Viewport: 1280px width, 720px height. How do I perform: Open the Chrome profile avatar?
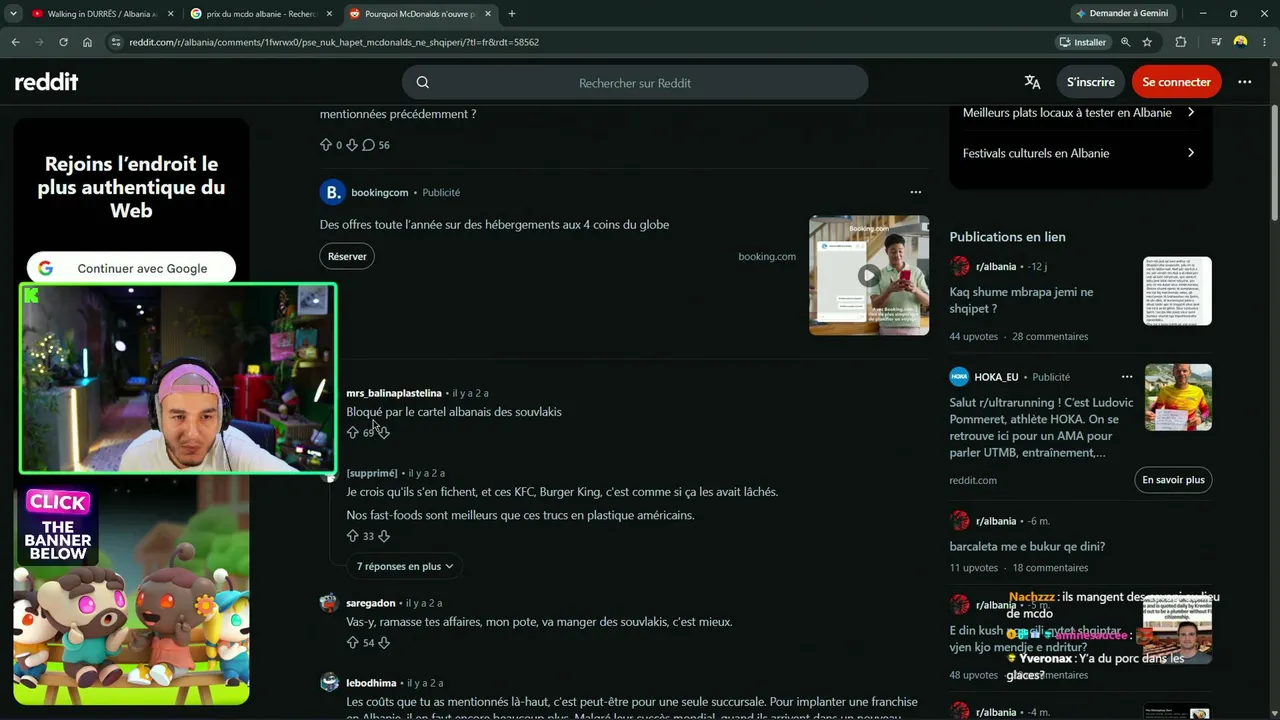[x=1240, y=42]
